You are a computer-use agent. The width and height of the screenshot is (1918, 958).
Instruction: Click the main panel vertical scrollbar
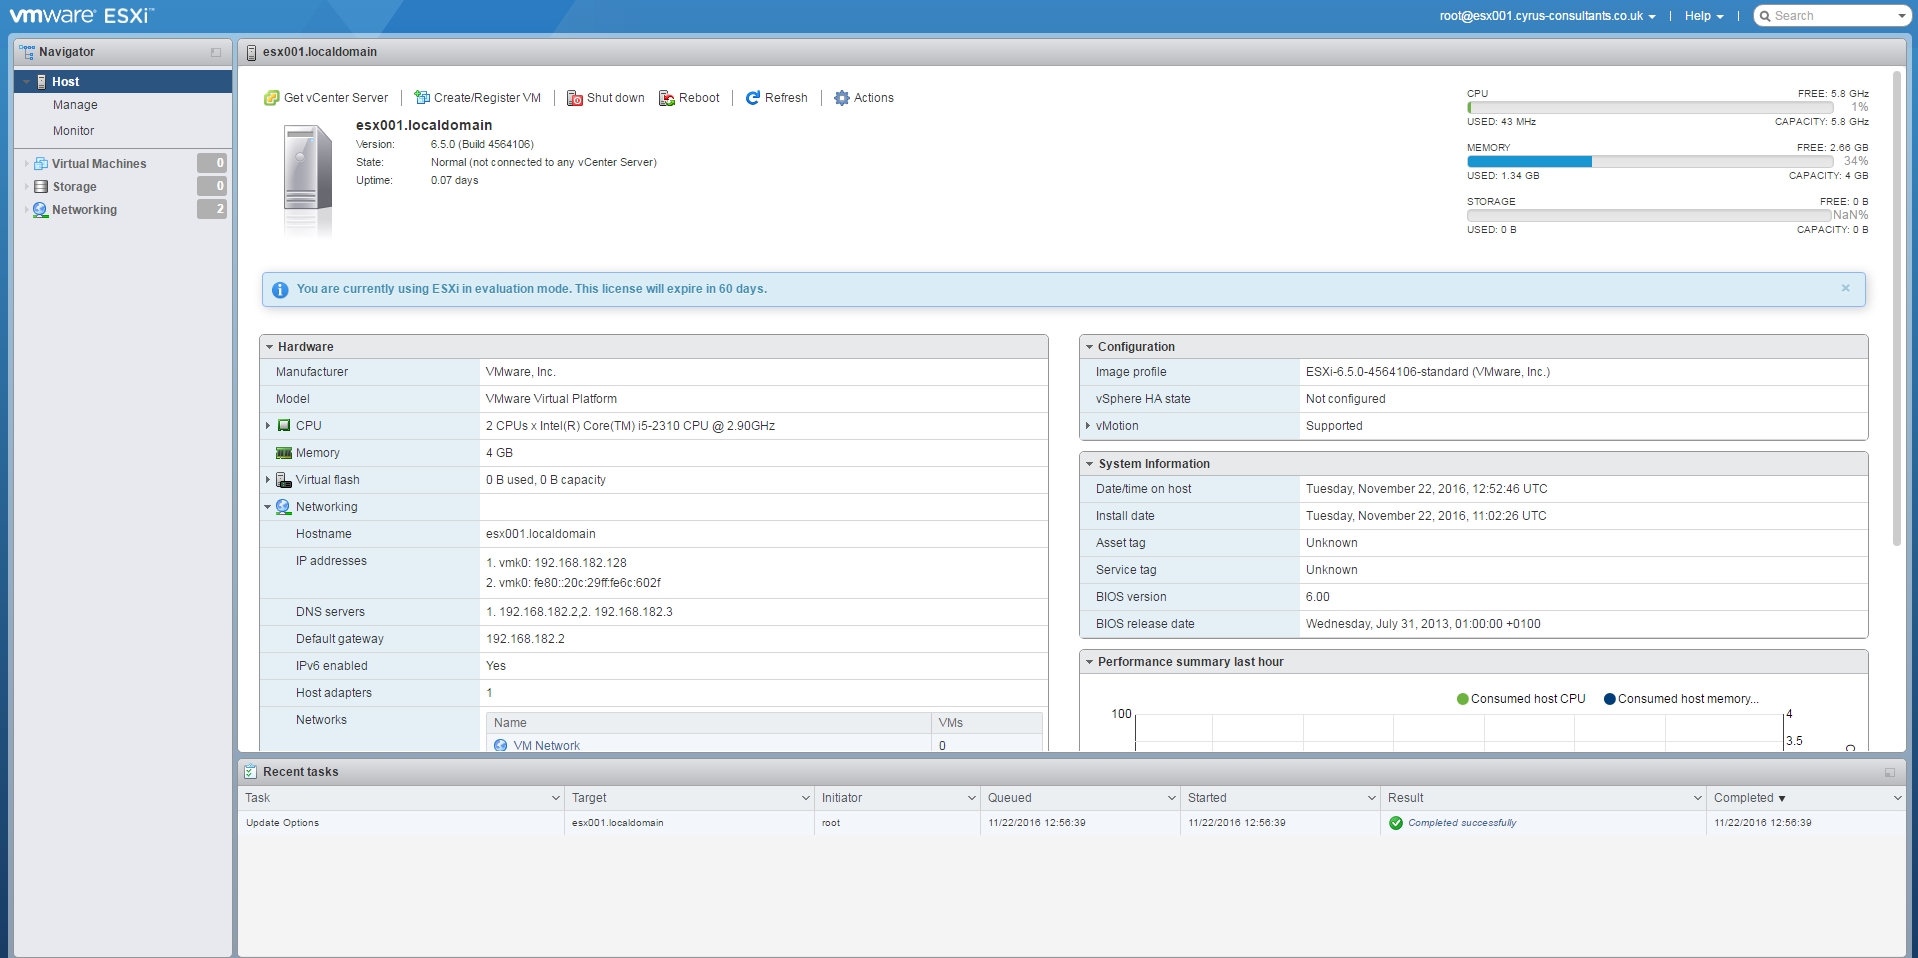pyautogui.click(x=1897, y=308)
